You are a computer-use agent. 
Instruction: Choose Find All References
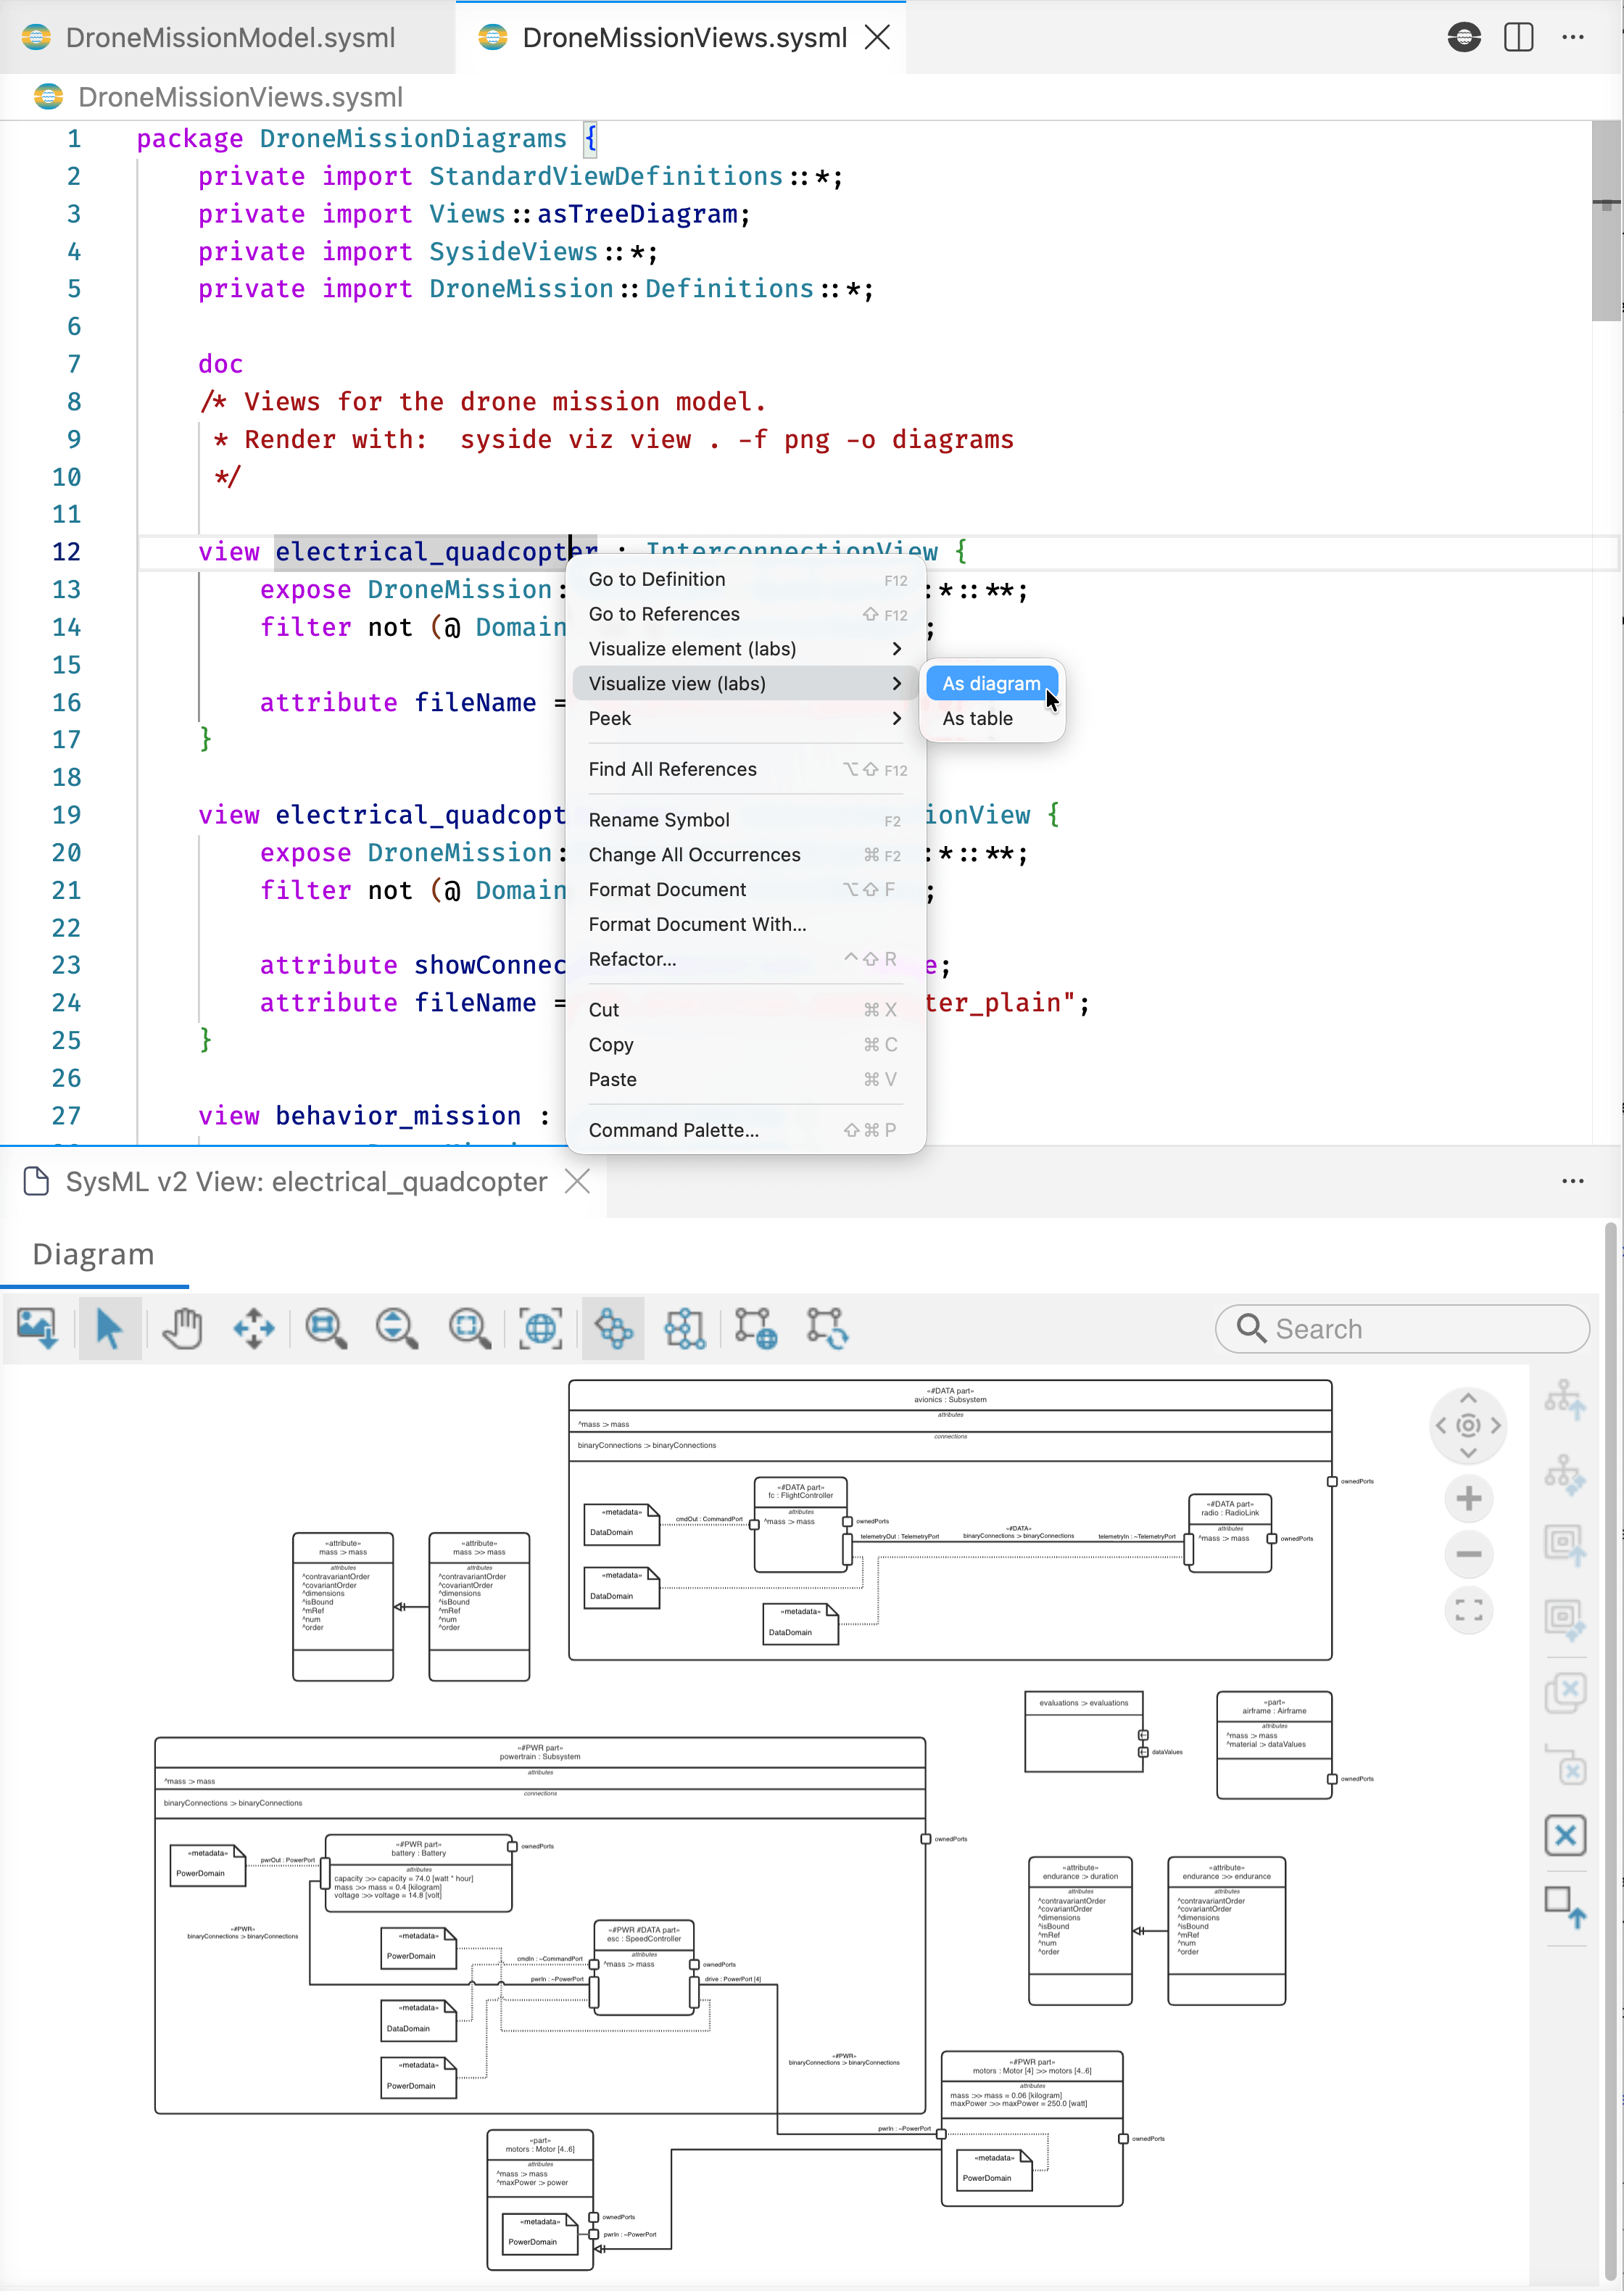click(x=746, y=769)
